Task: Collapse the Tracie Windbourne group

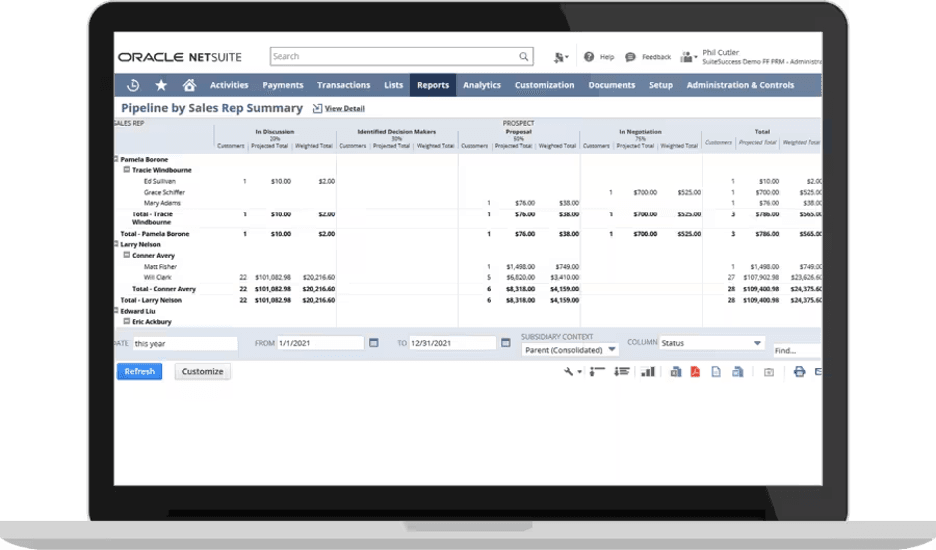Action: point(127,170)
